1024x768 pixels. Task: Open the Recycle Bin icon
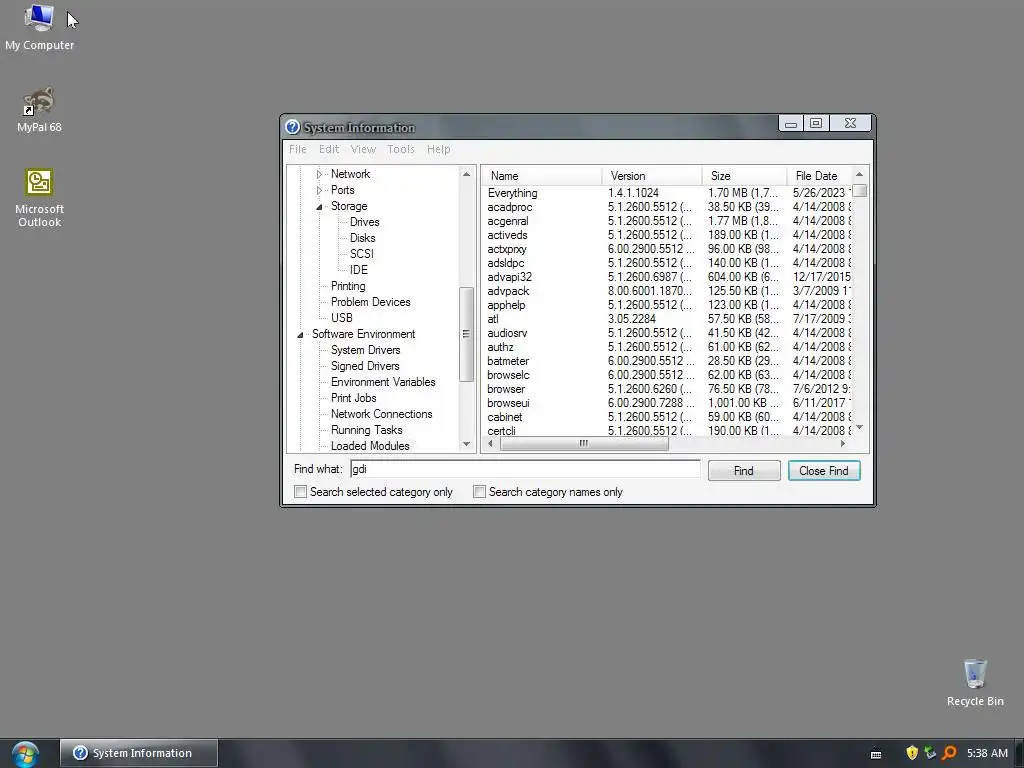pyautogui.click(x=975, y=683)
